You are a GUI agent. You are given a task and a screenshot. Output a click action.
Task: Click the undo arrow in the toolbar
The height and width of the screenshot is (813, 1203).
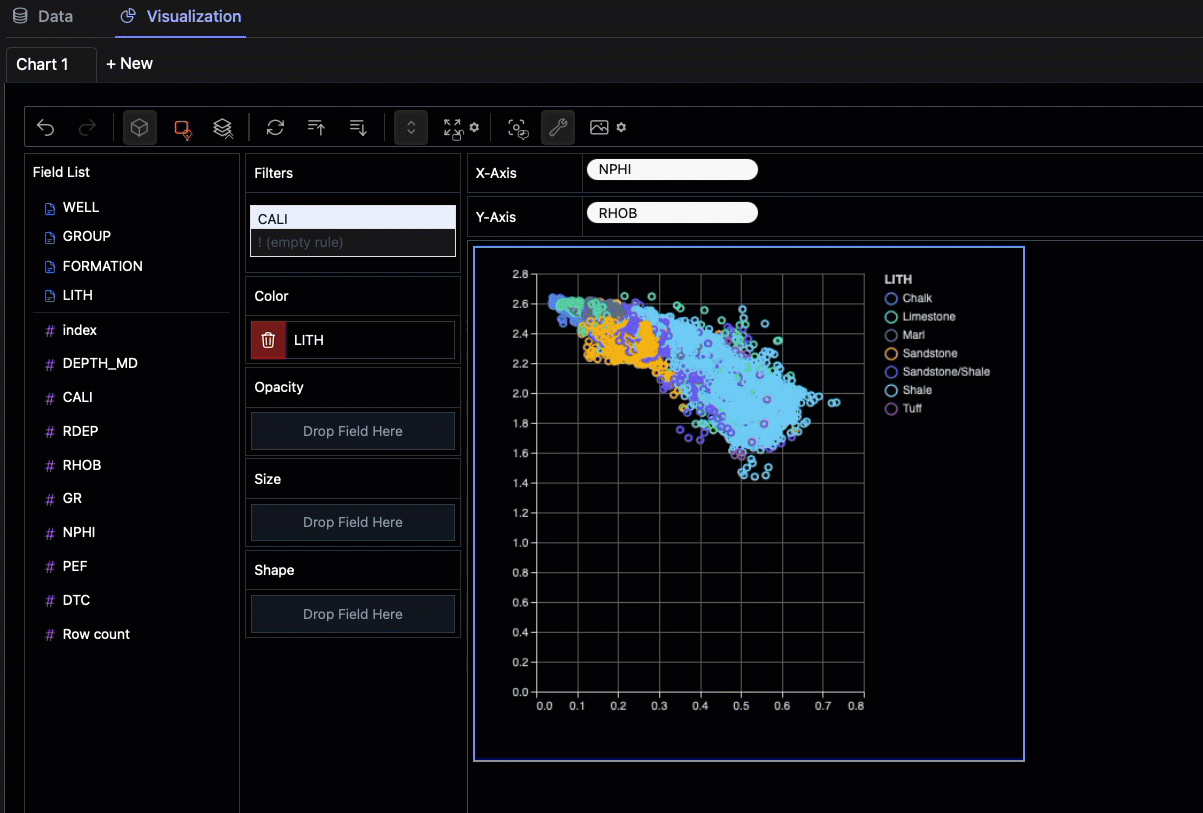(x=46, y=127)
